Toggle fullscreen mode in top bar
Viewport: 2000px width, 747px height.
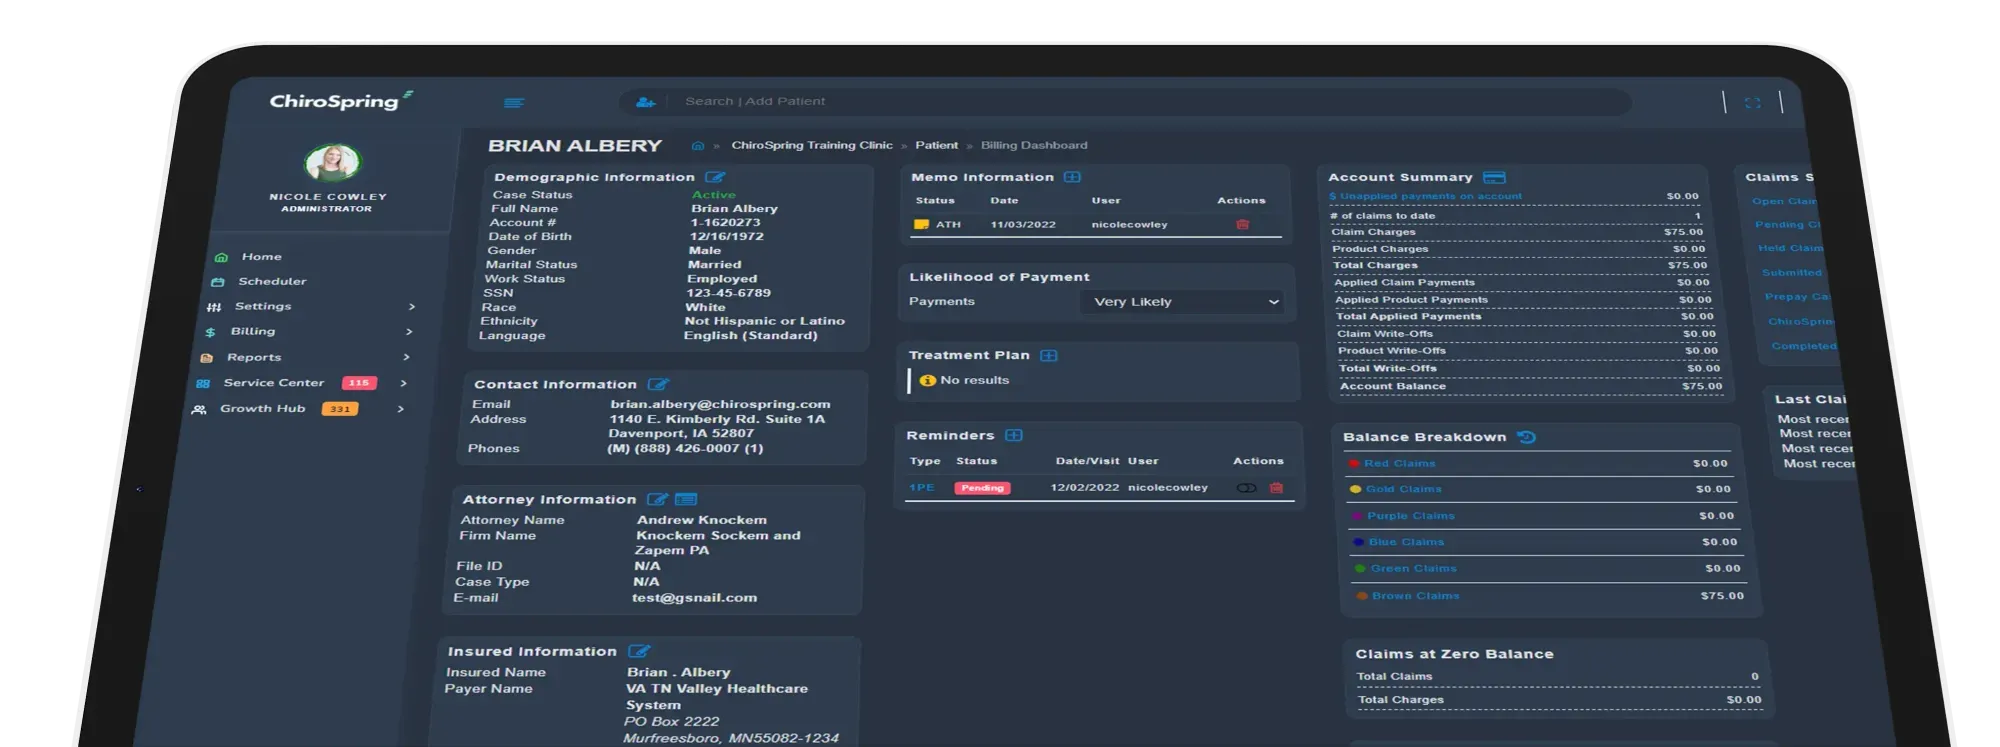pos(1752,103)
